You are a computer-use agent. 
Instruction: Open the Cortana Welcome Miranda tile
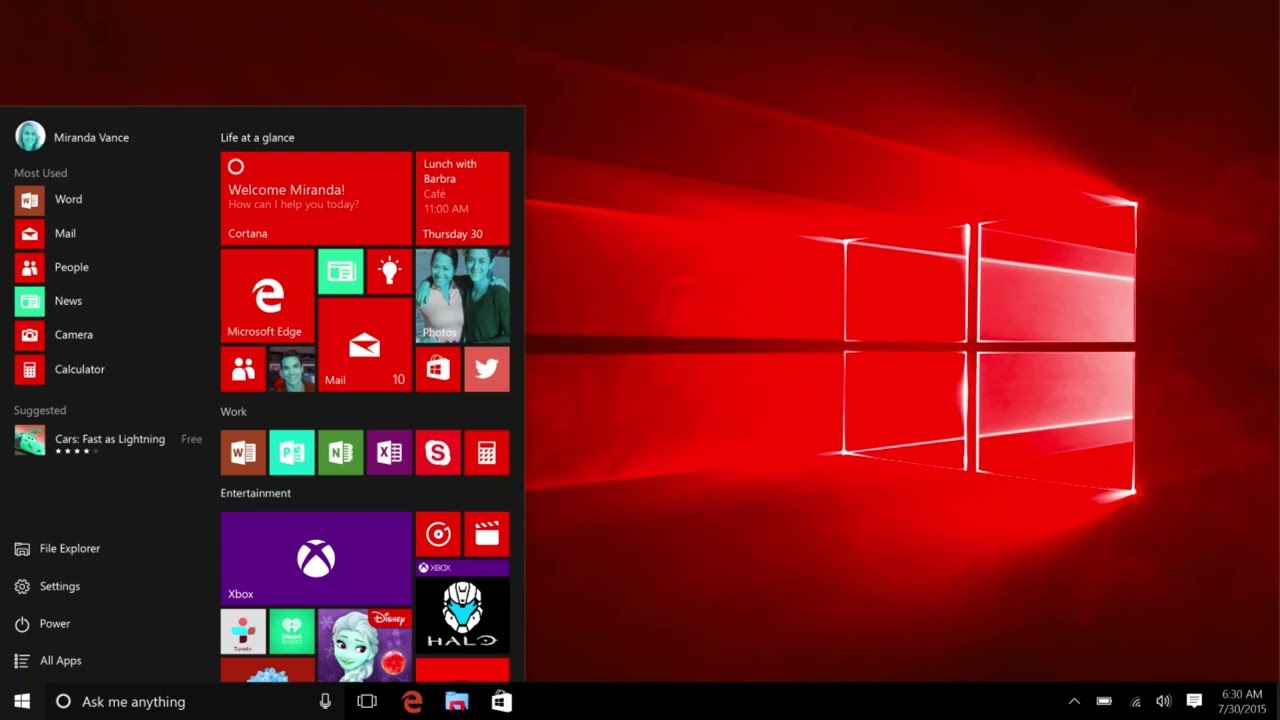point(316,198)
